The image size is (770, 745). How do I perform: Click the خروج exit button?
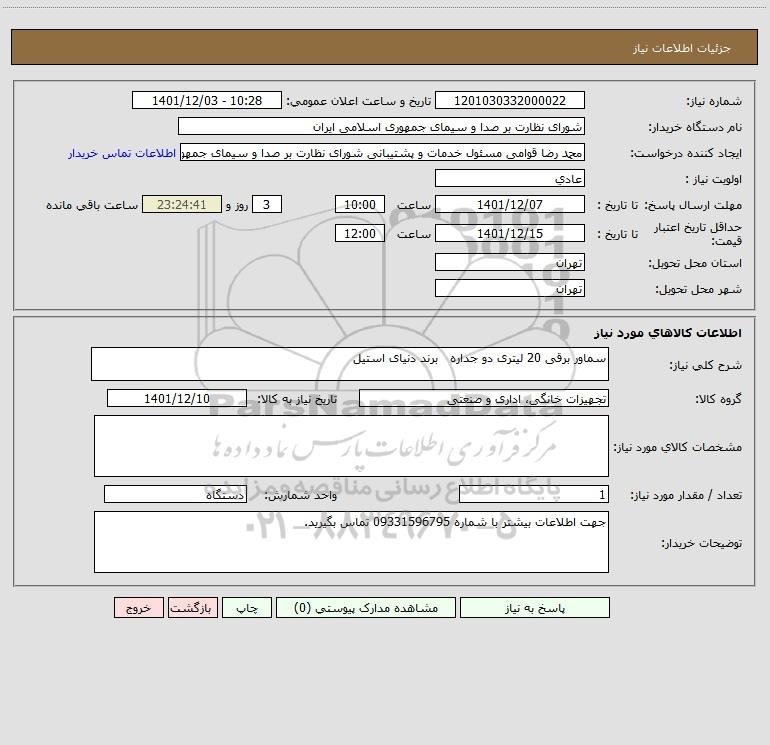(138, 608)
